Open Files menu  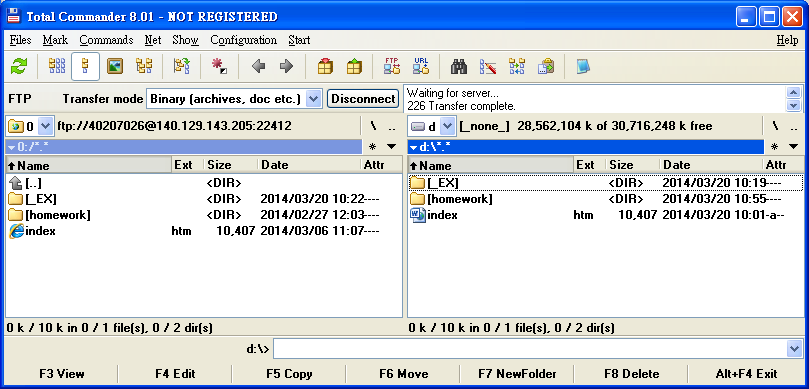click(20, 40)
